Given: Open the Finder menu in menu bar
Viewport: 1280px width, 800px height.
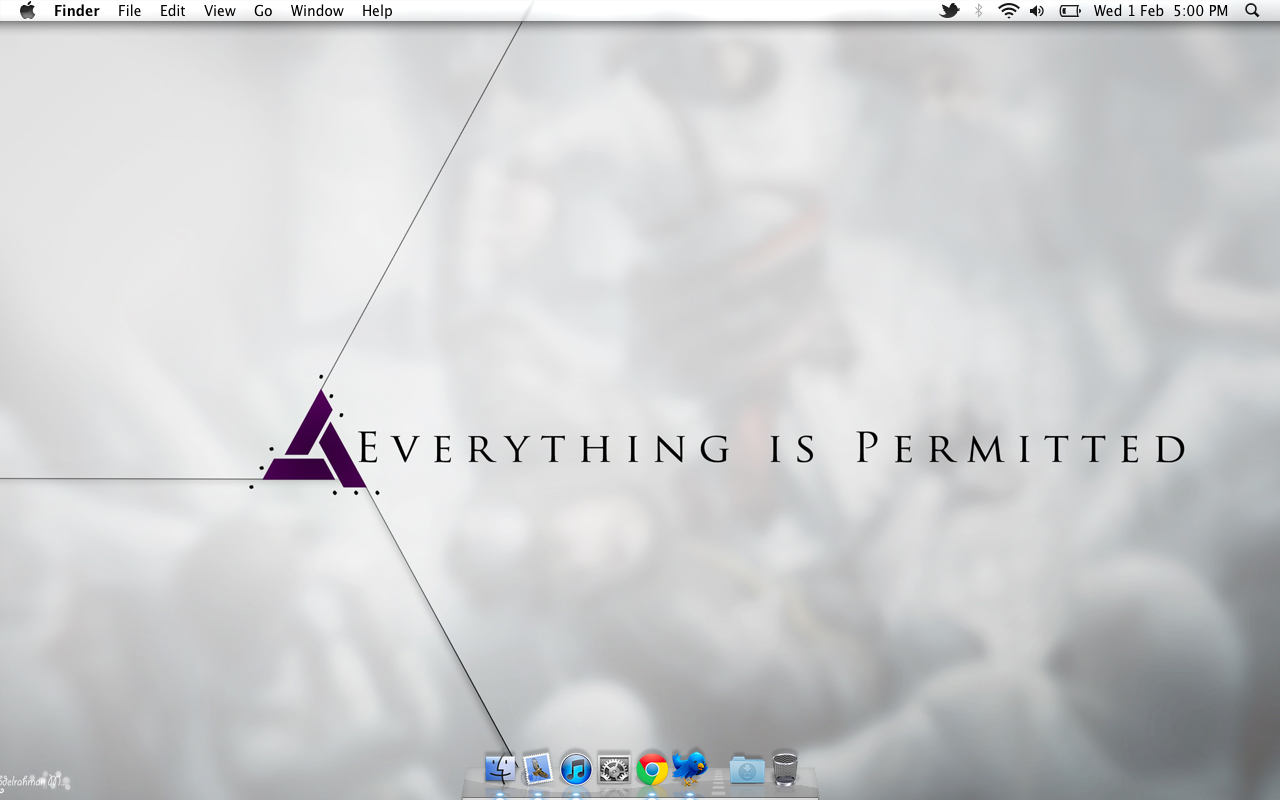Looking at the screenshot, I should point(77,11).
